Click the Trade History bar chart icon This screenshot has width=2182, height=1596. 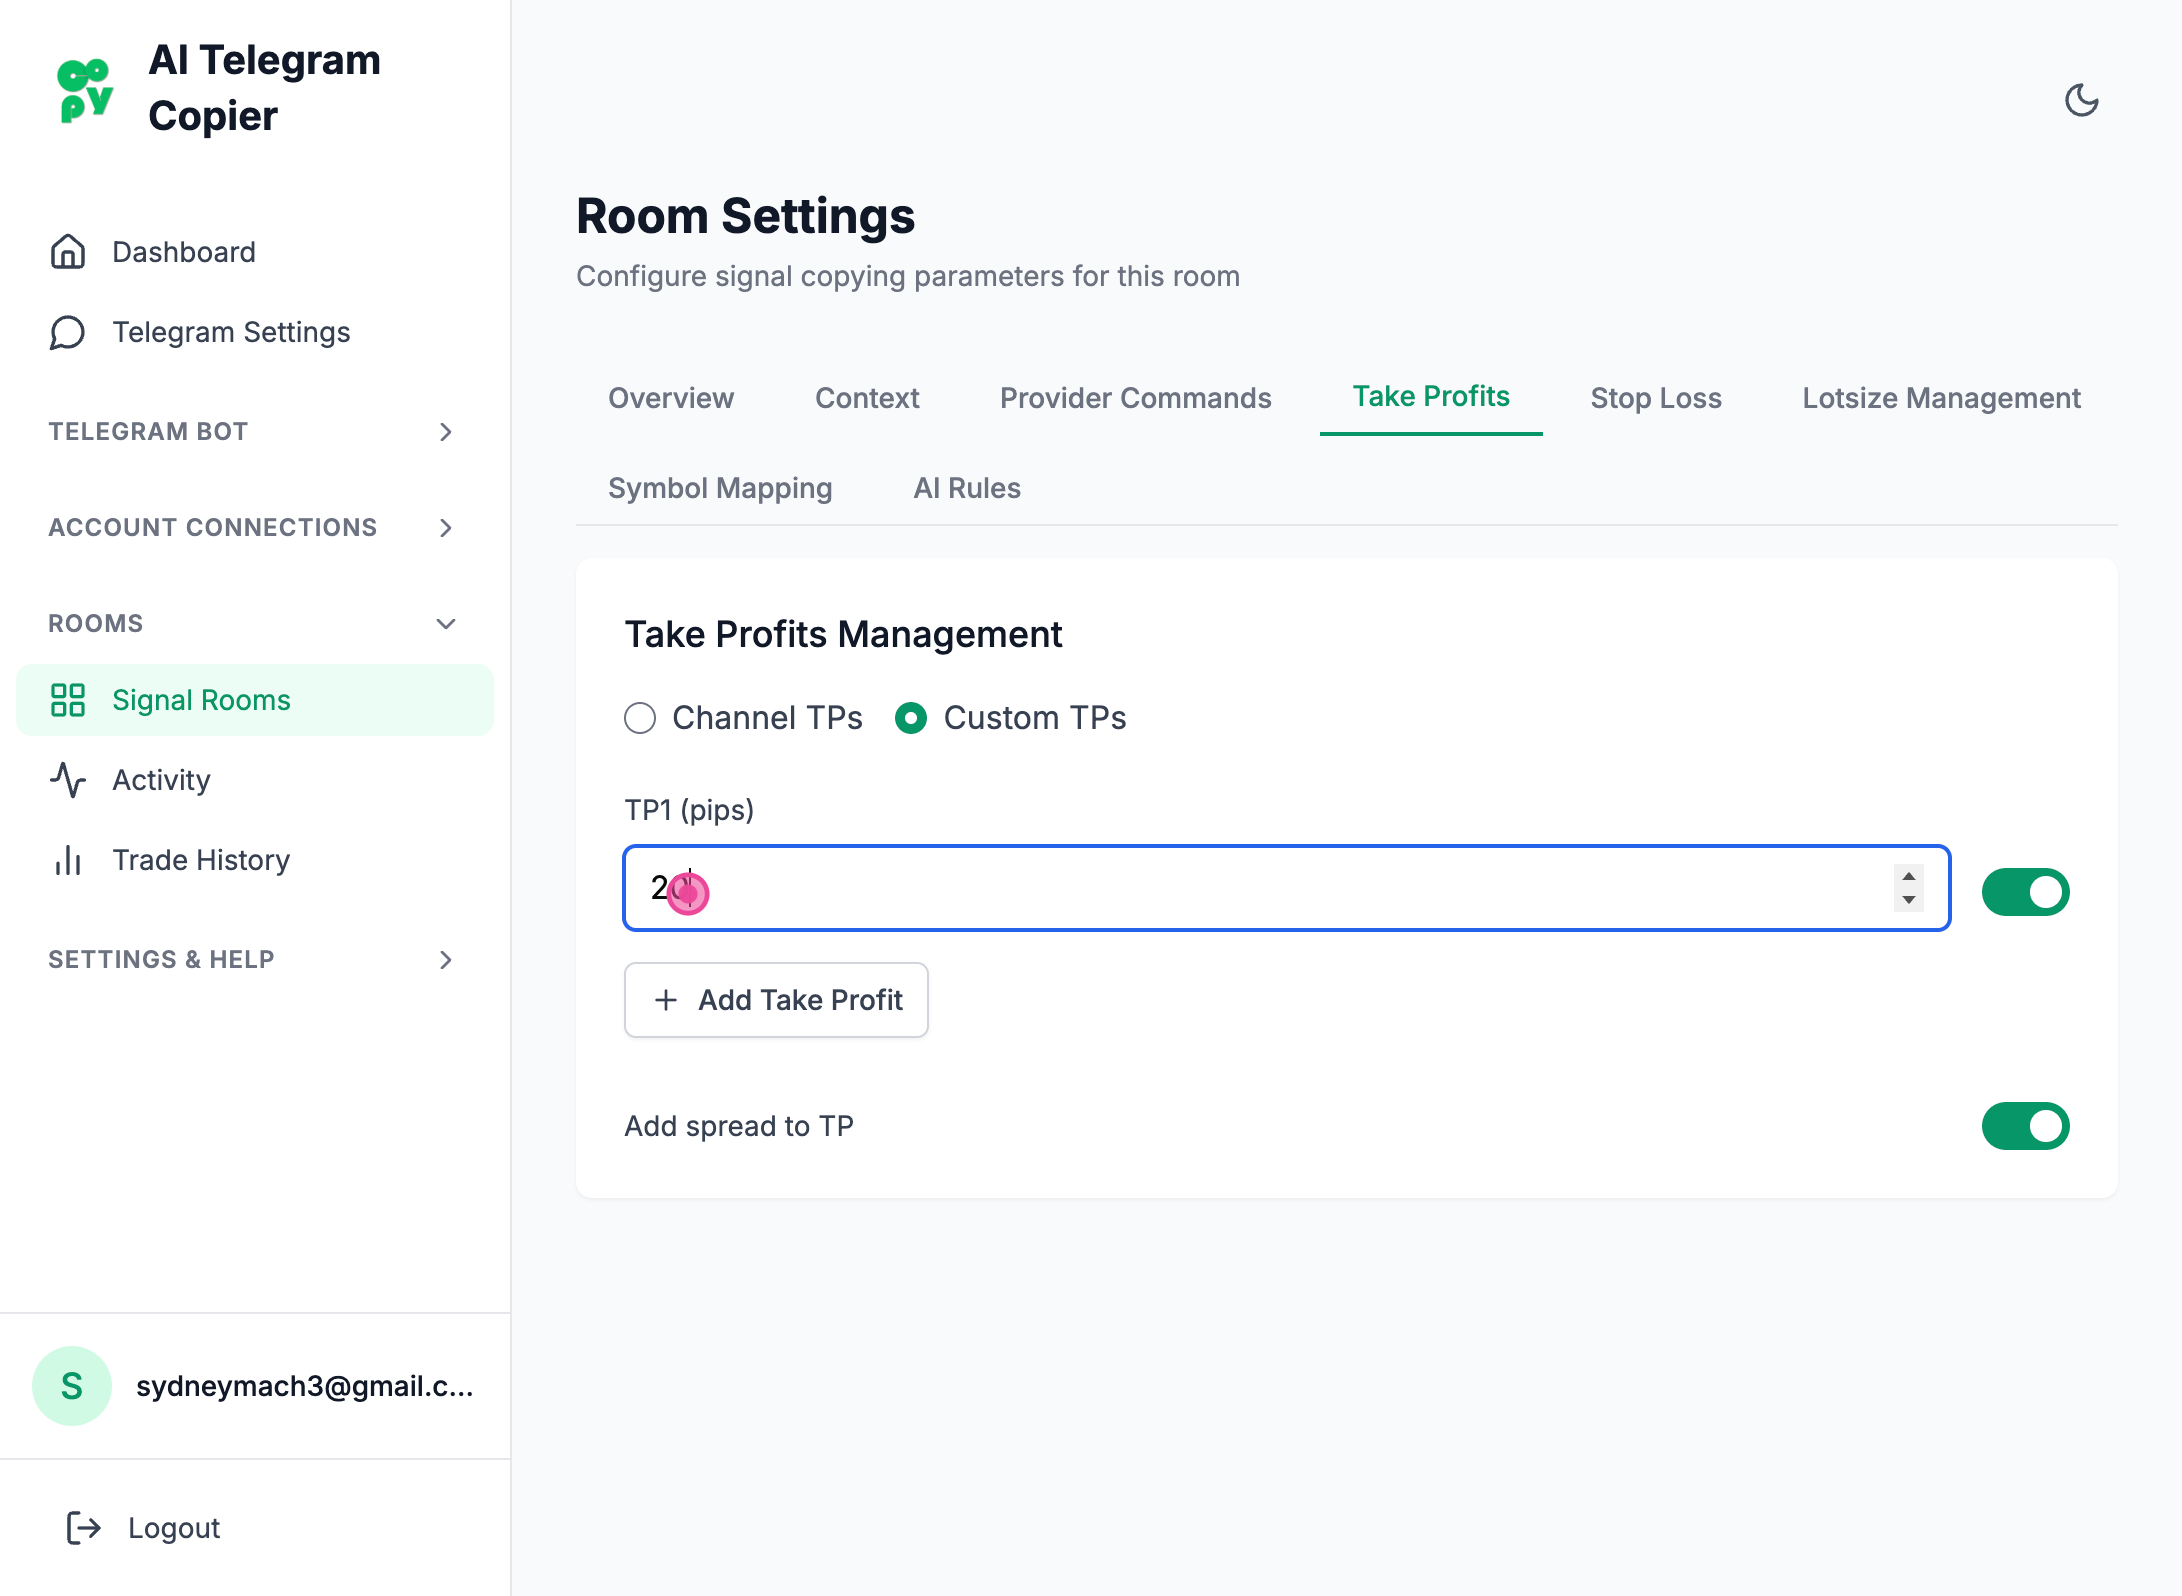coord(68,860)
